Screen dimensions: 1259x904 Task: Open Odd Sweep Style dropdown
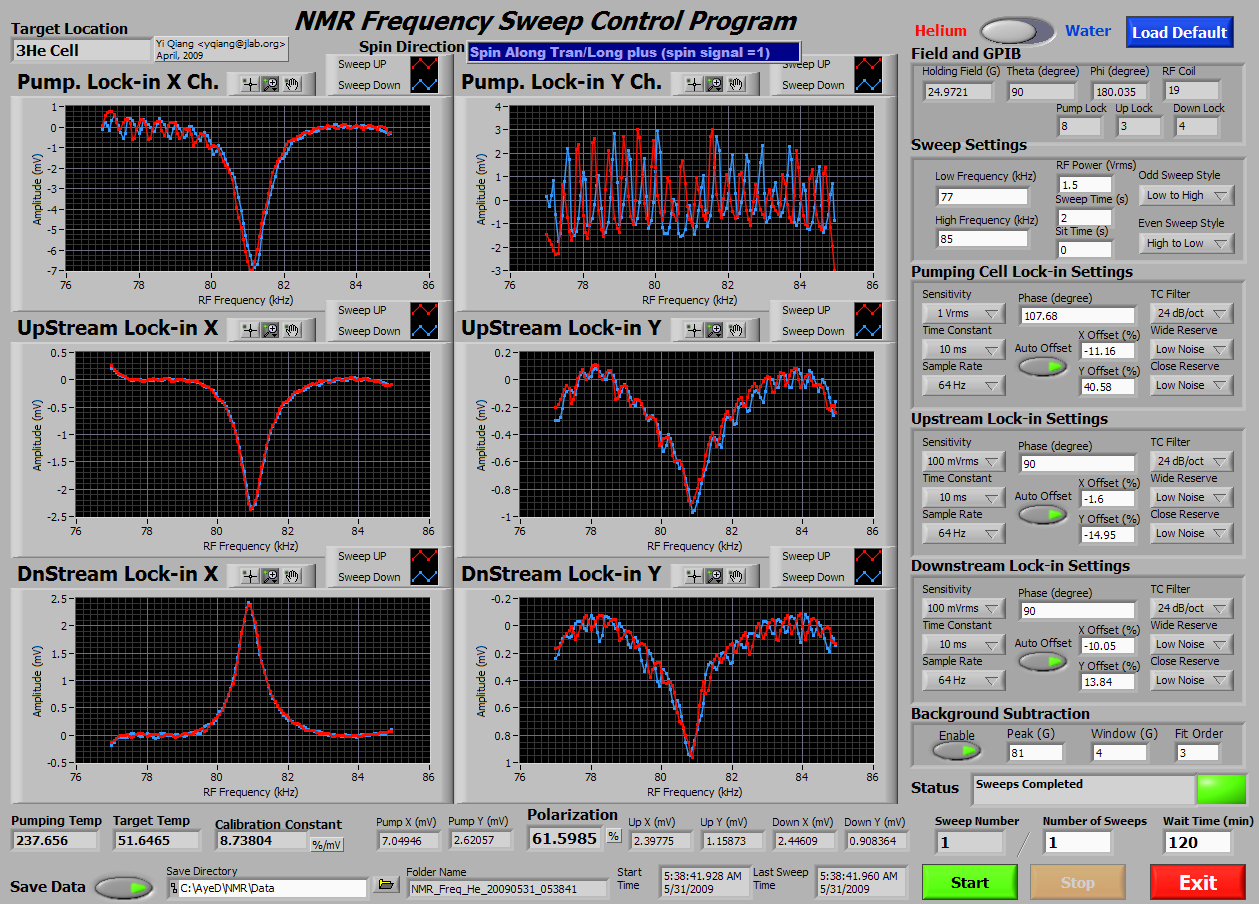coord(1186,195)
